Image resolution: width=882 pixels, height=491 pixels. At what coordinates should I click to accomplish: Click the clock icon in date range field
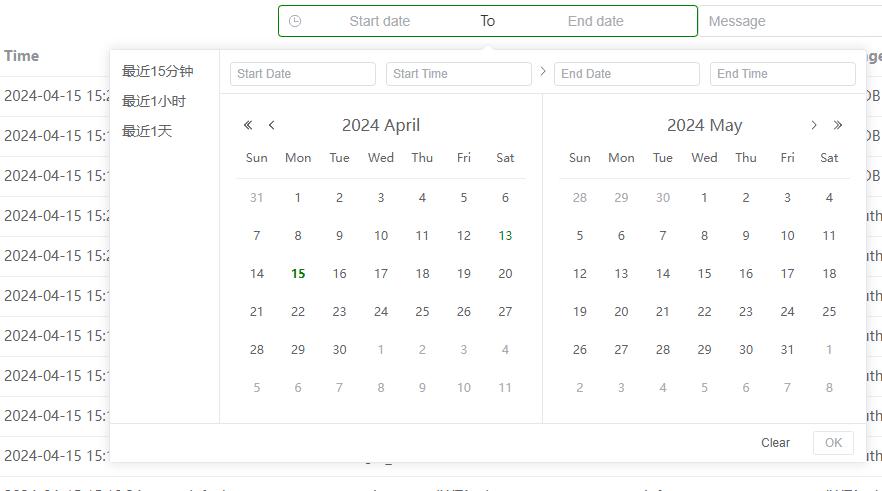click(295, 21)
